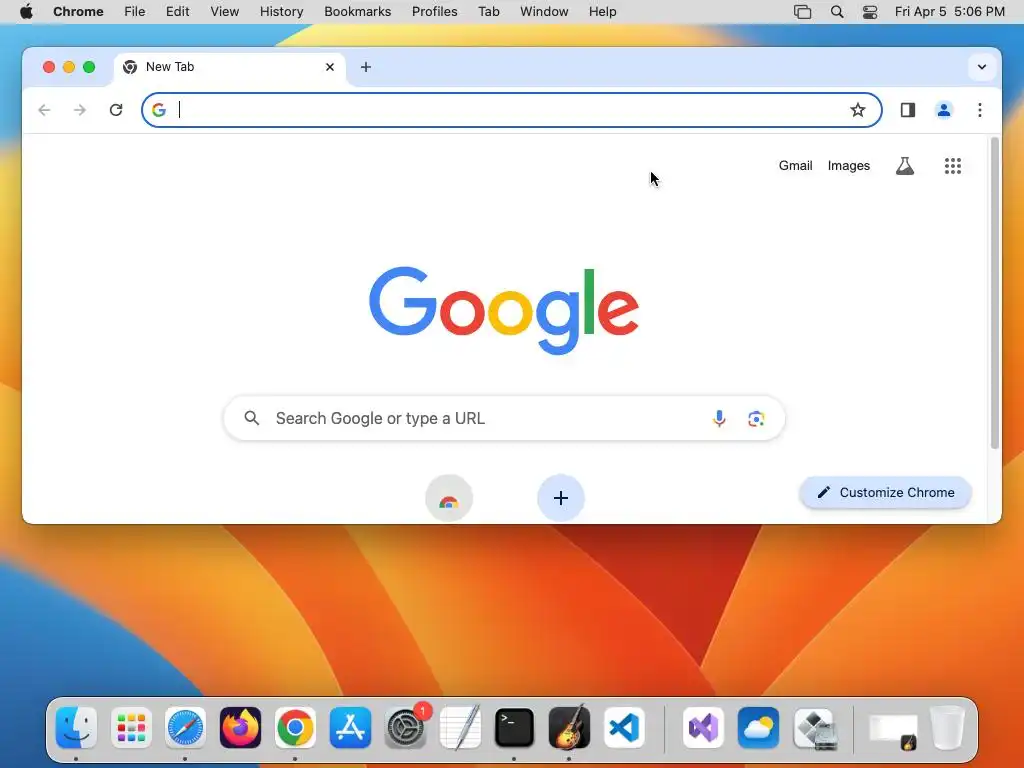Viewport: 1024px width, 768px height.
Task: Open the Help menu
Action: [x=602, y=12]
